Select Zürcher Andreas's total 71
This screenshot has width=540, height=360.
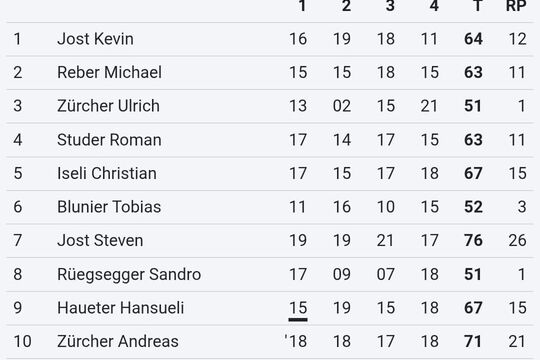[x=473, y=341]
